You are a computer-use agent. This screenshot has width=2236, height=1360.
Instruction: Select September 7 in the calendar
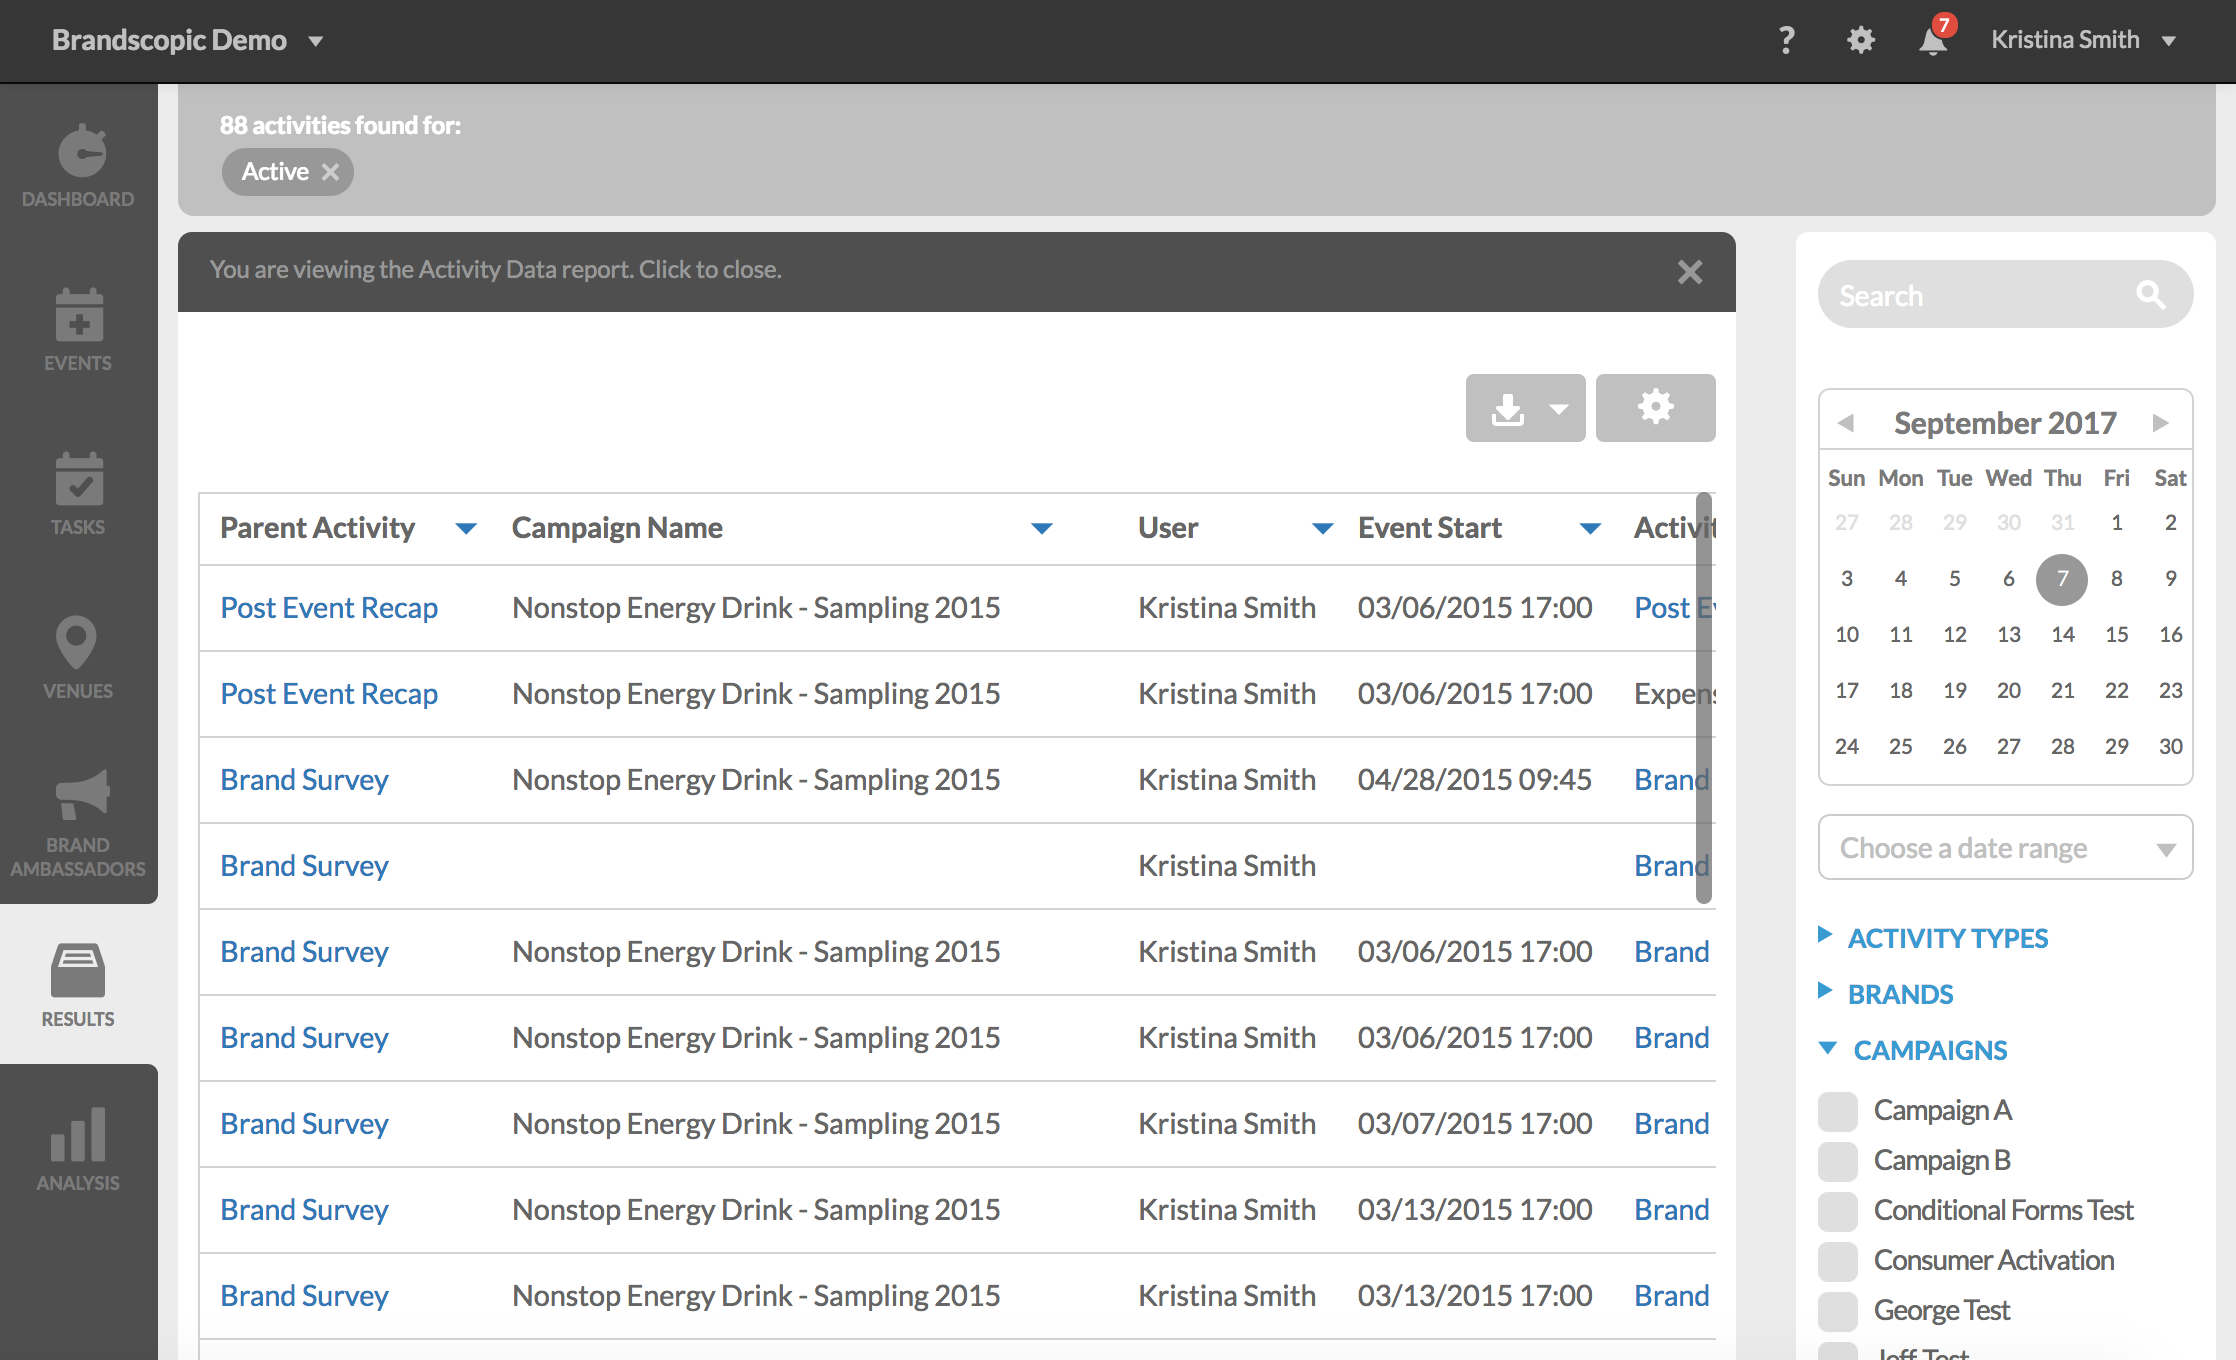(2062, 579)
